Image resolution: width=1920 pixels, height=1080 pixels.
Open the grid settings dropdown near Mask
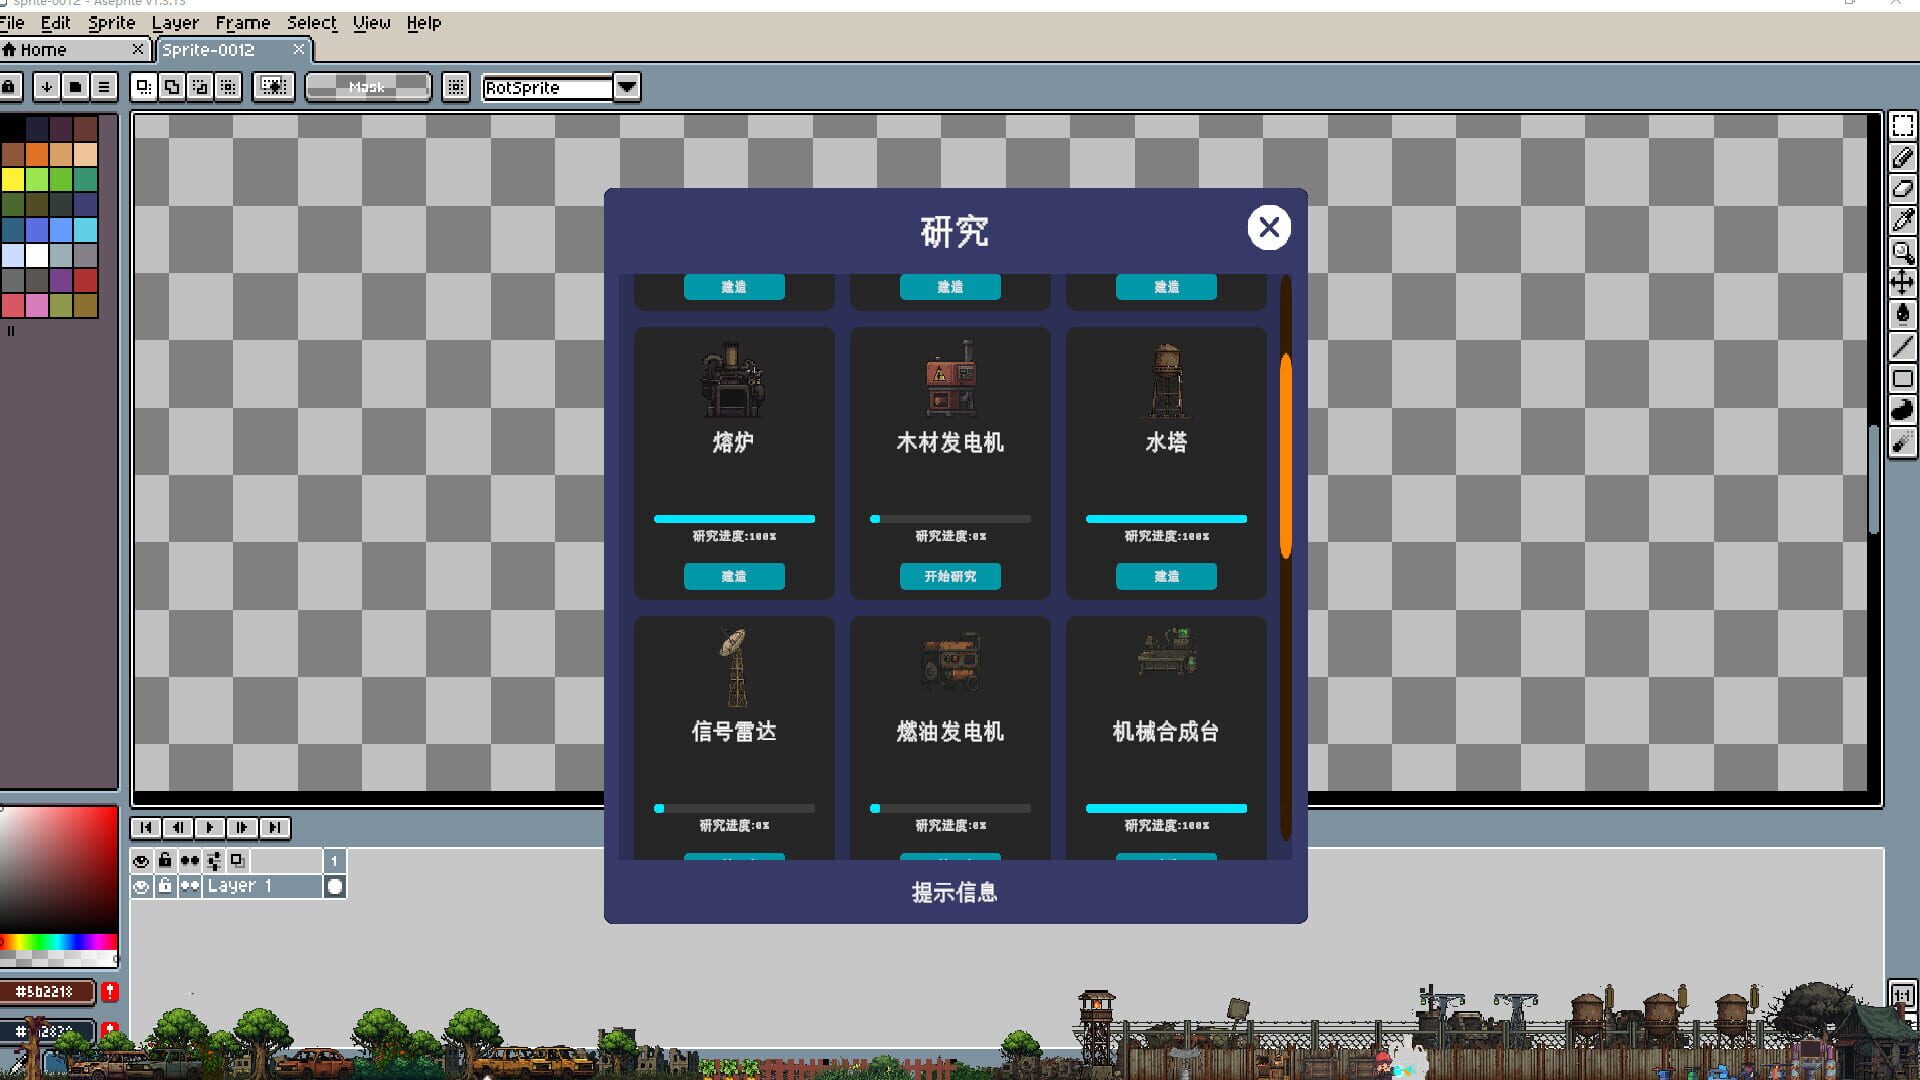point(456,87)
